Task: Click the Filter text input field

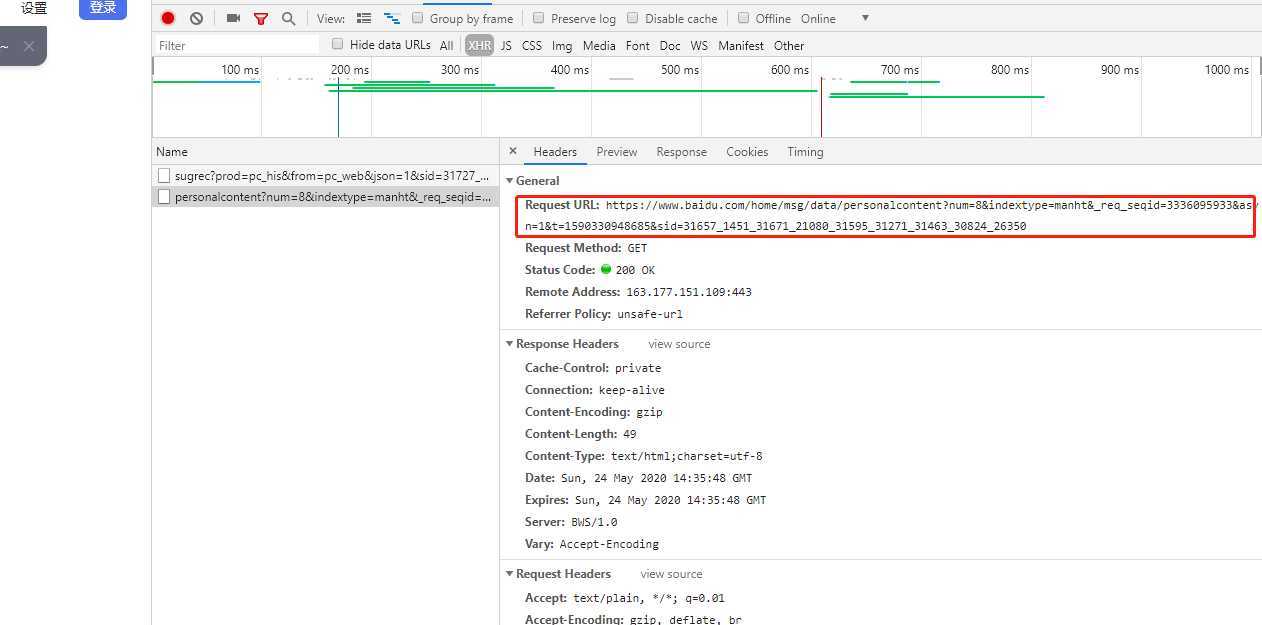Action: tap(237, 45)
